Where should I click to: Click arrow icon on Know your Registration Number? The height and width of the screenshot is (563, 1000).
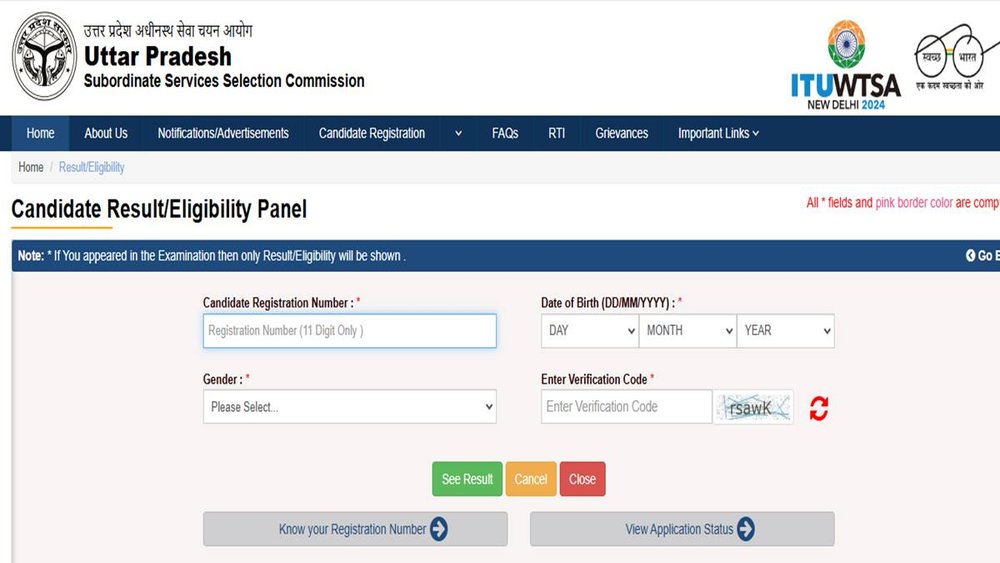[439, 529]
